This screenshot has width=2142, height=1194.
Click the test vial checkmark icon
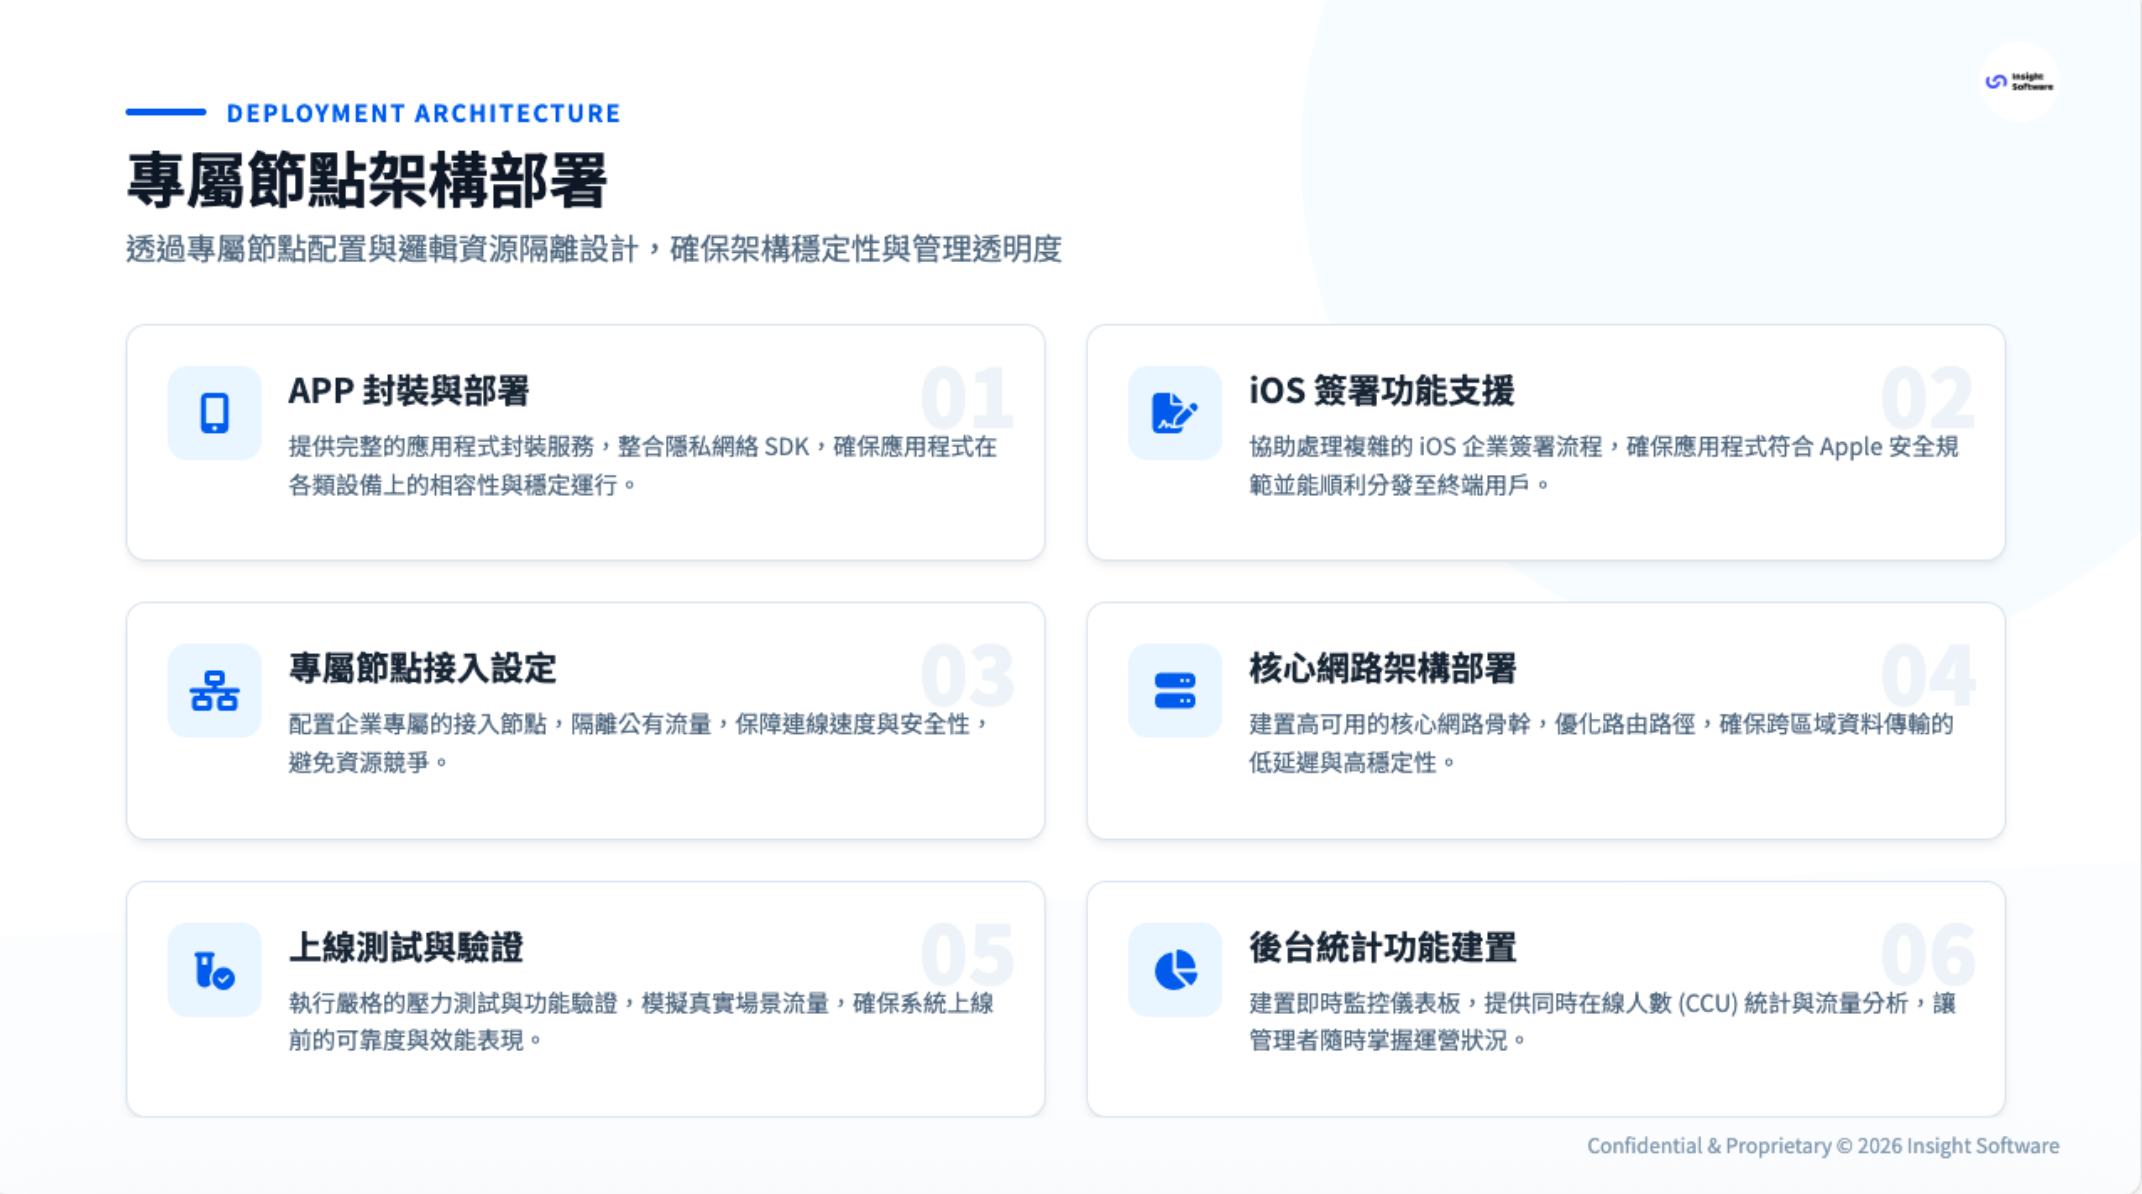[214, 970]
